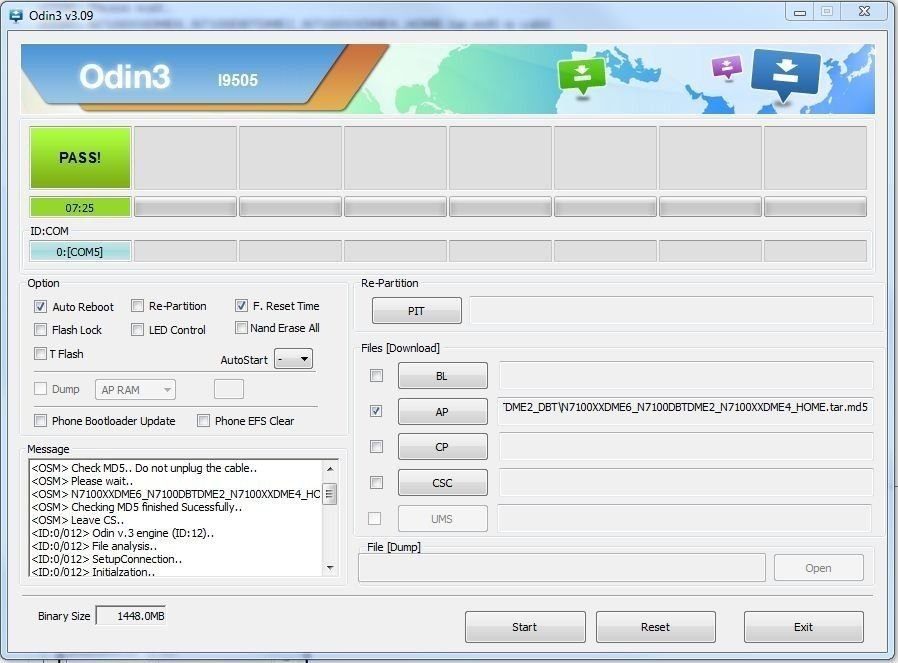The image size is (898, 663).
Task: Click the Binary Size 1448.0MB field
Action: [131, 615]
